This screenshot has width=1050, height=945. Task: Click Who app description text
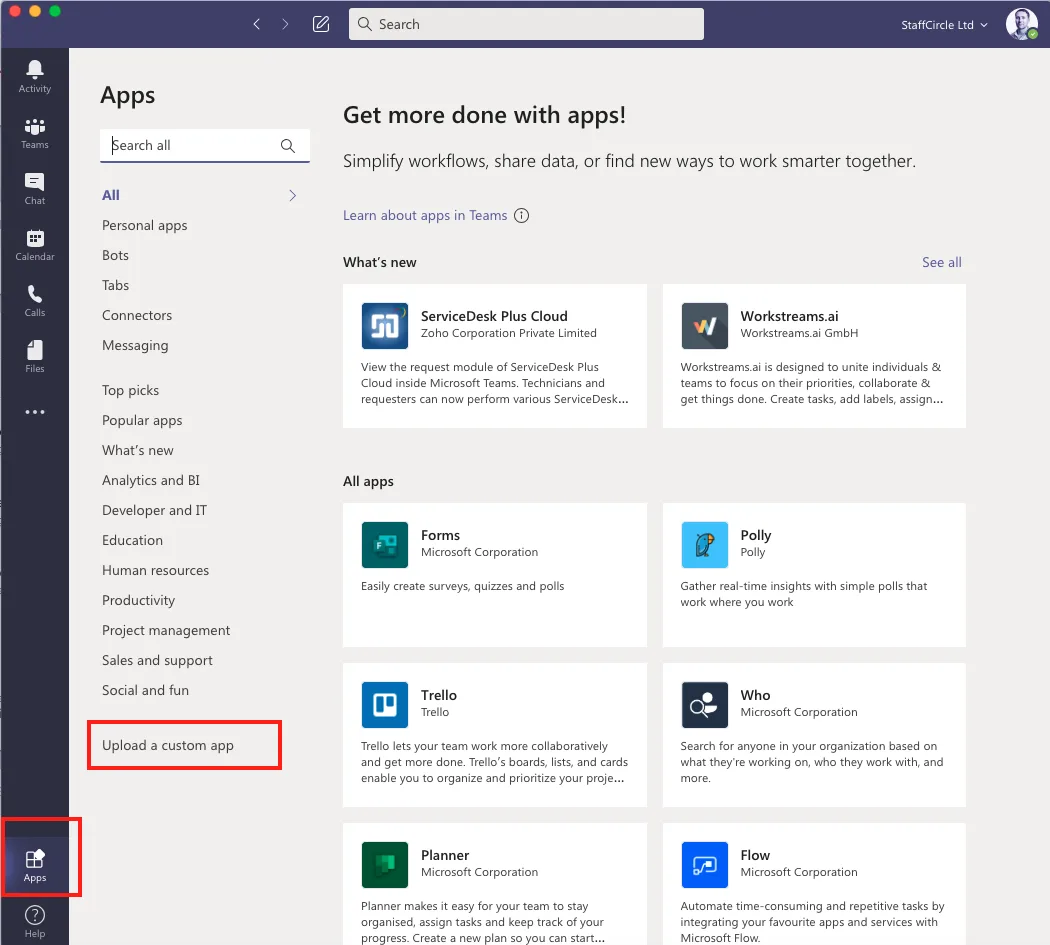(812, 762)
